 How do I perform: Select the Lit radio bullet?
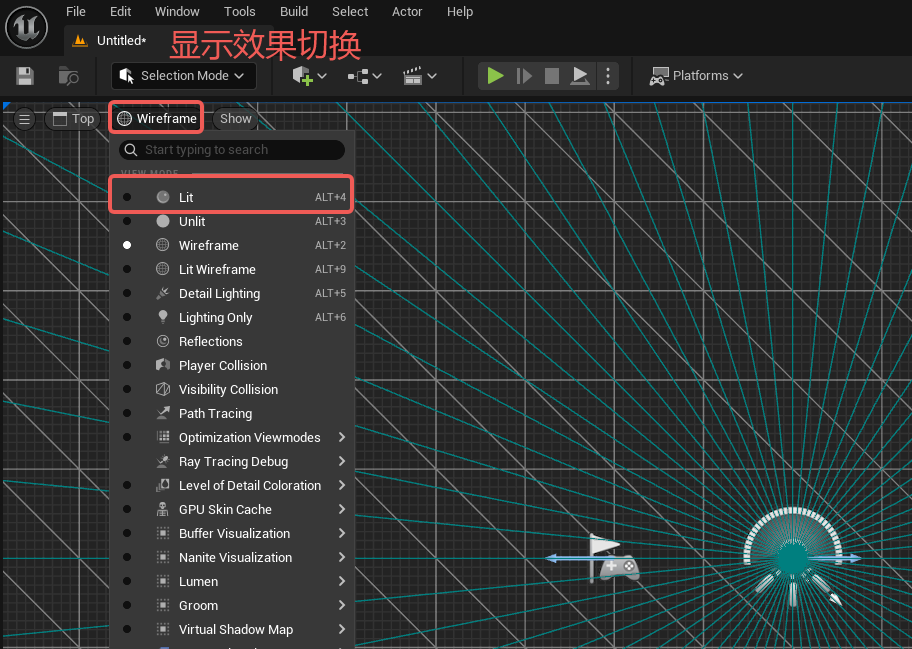pyautogui.click(x=127, y=197)
